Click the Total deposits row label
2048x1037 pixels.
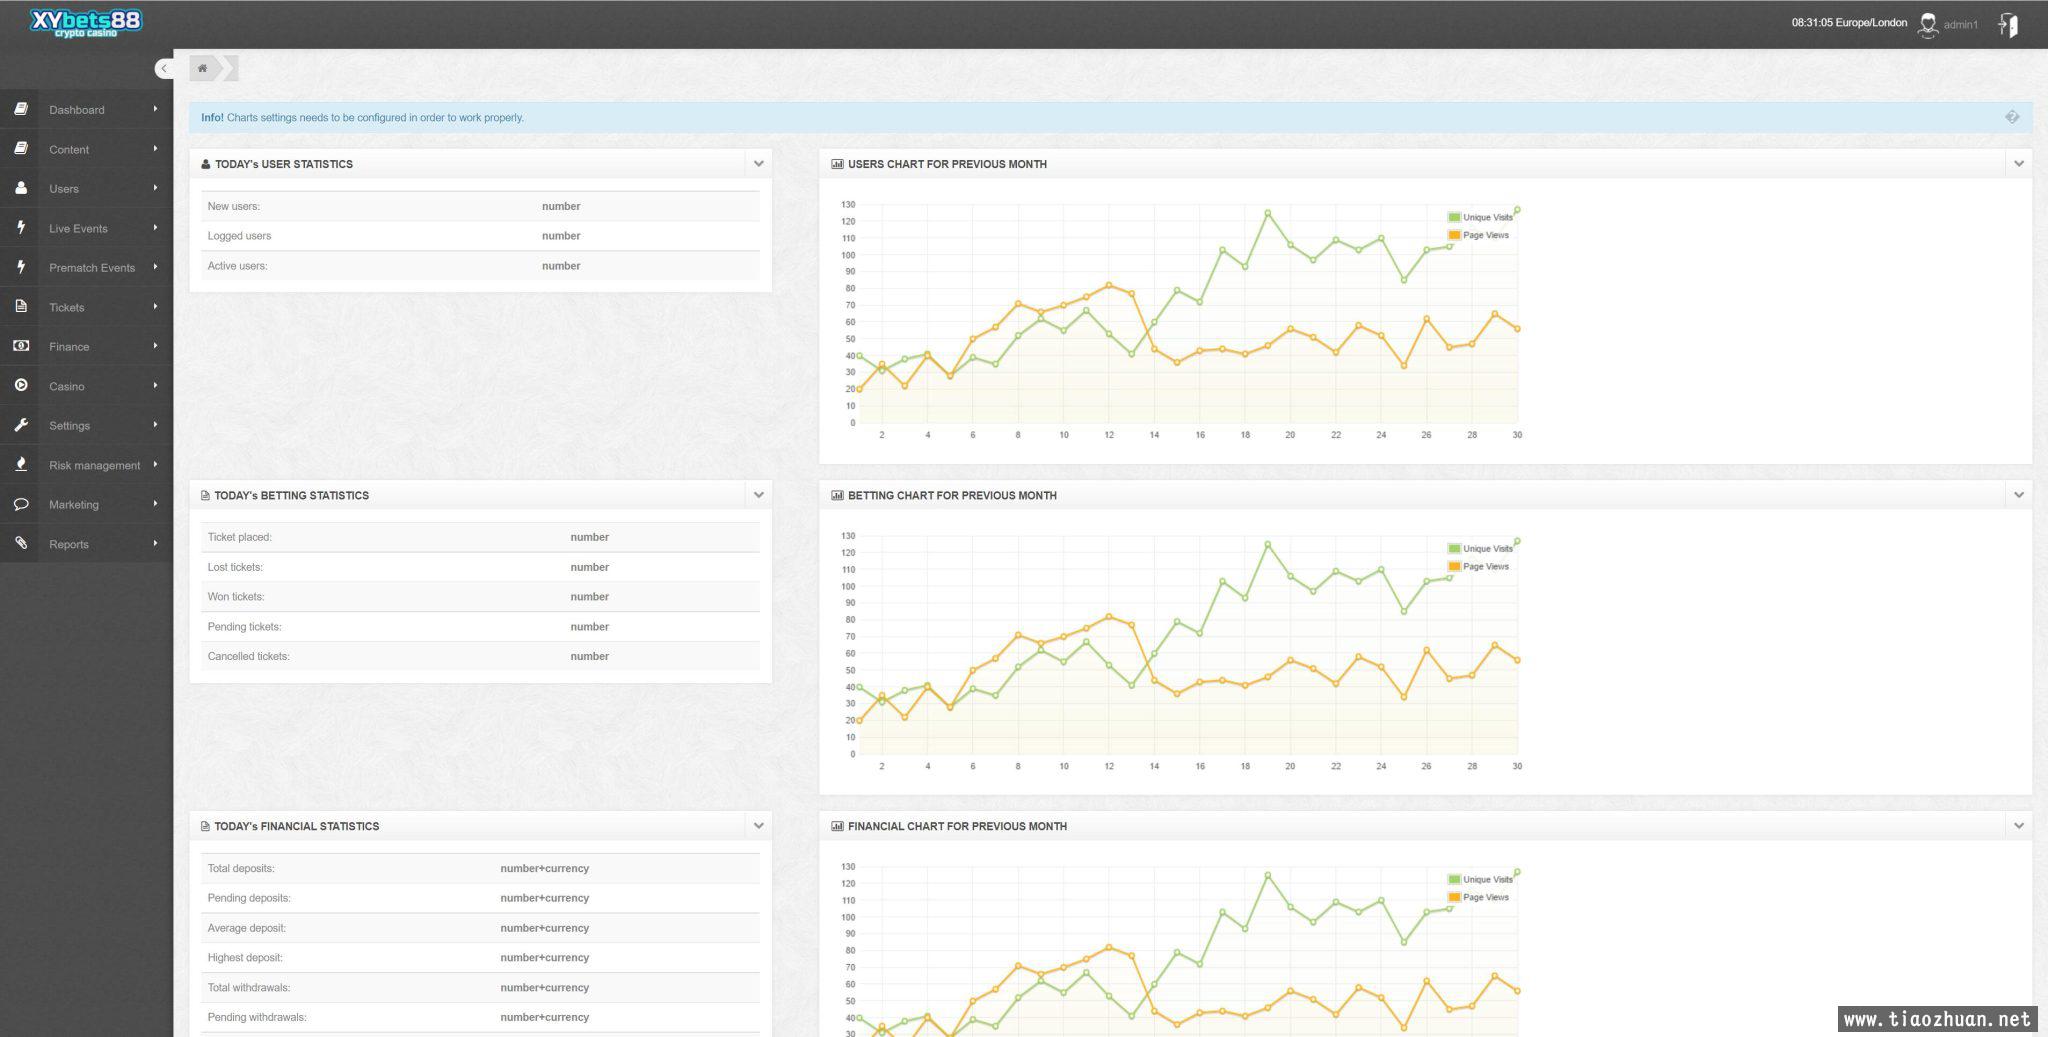click(x=241, y=868)
